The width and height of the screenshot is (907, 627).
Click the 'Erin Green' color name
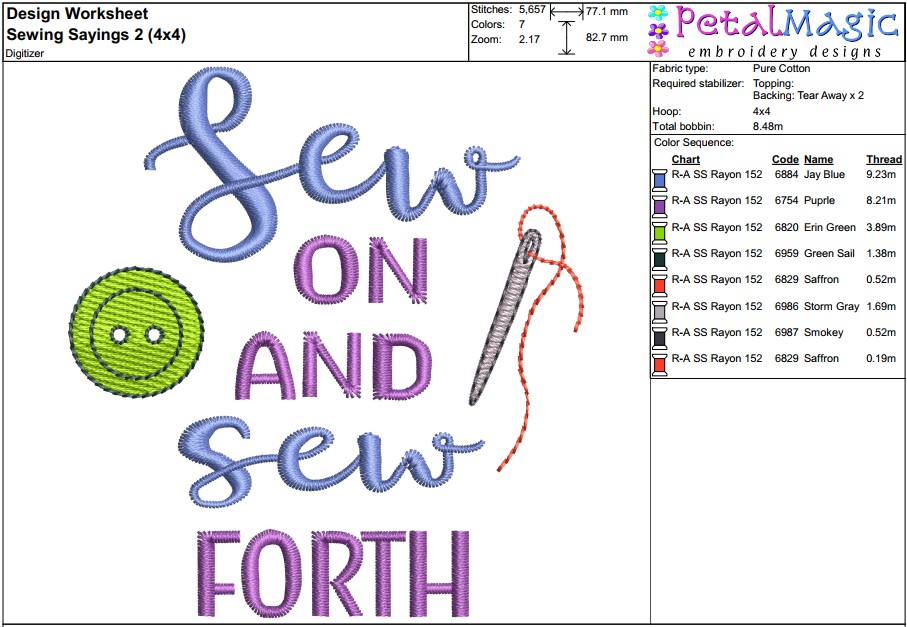(829, 227)
